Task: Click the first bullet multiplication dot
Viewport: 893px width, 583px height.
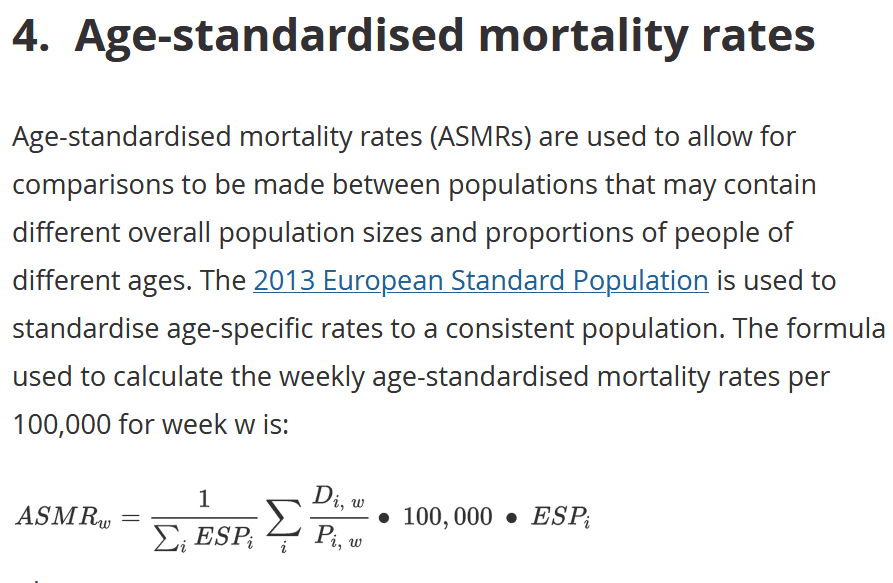Action: tap(384, 518)
